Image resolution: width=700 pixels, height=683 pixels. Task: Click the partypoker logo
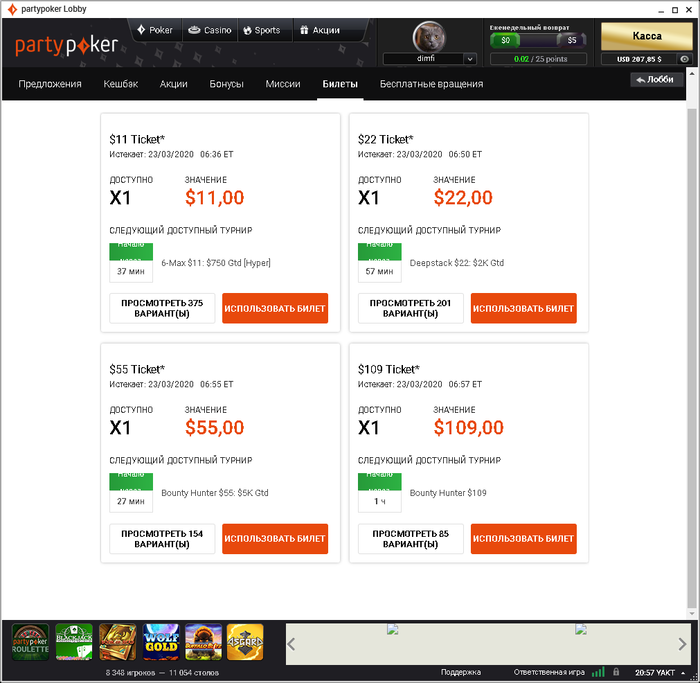point(67,45)
